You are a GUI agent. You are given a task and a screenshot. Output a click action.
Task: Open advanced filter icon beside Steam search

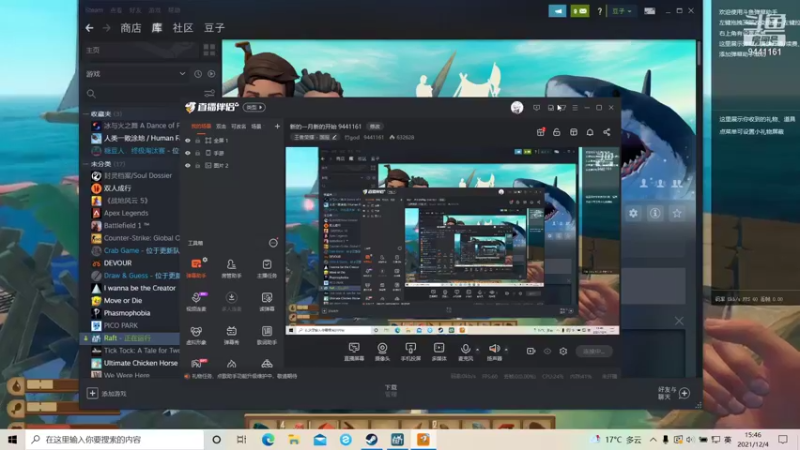209,93
